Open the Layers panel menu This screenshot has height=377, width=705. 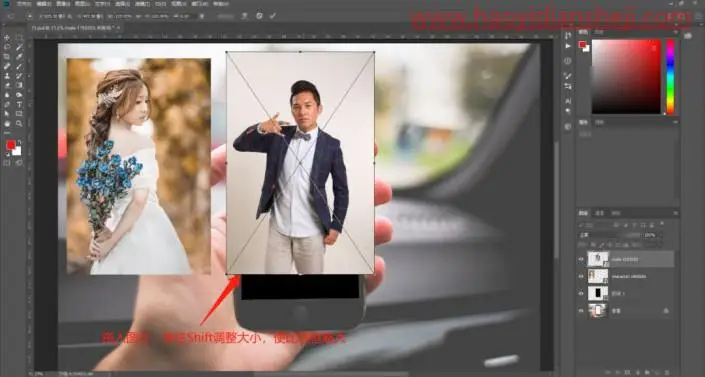(x=675, y=213)
